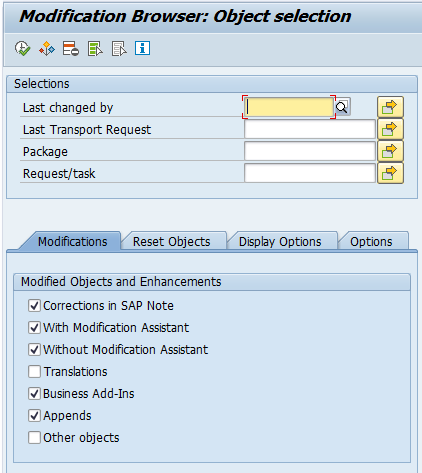Click the Delete Selection Row toolbar icon
Screen dimensions: 422x473
coord(71,49)
